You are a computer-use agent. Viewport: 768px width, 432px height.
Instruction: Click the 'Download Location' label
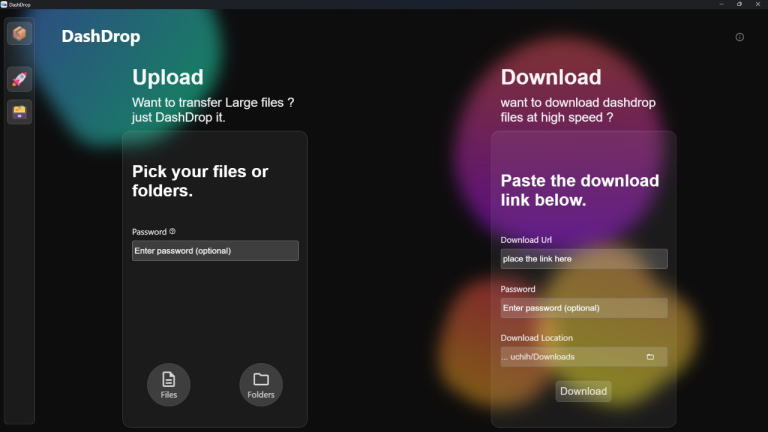536,338
